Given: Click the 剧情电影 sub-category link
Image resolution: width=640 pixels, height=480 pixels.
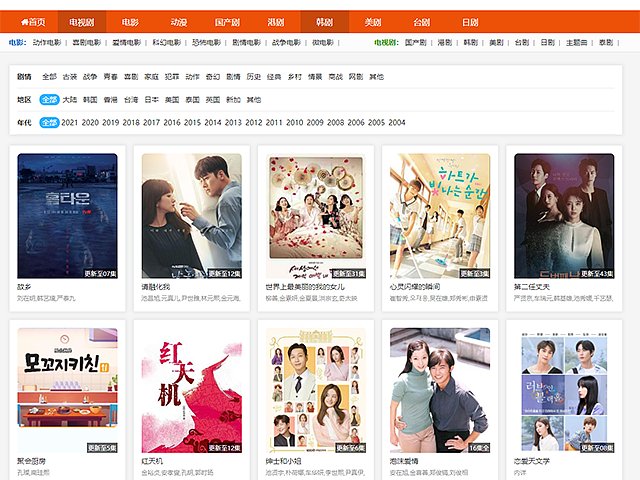Looking at the screenshot, I should coord(247,42).
